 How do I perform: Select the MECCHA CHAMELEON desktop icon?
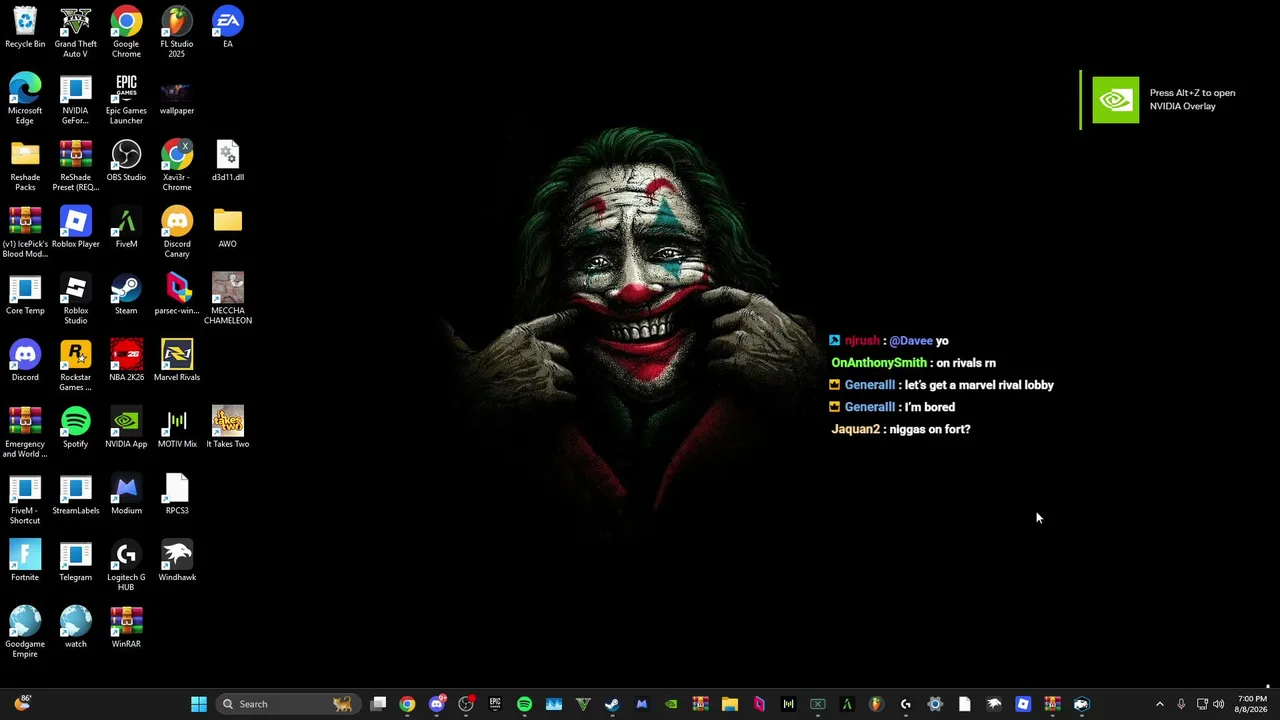[x=228, y=300]
